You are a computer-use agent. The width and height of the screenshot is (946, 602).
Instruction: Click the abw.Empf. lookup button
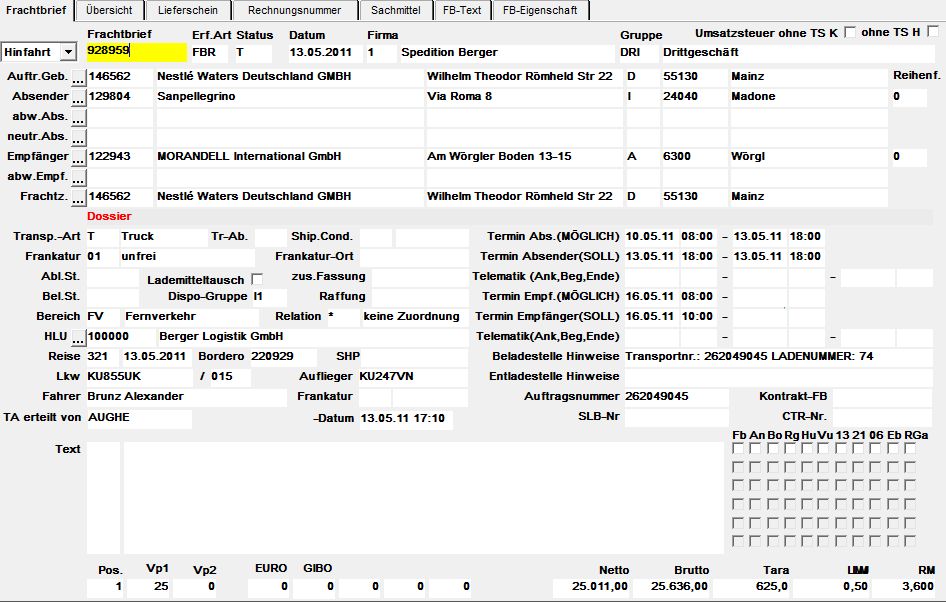click(78, 177)
